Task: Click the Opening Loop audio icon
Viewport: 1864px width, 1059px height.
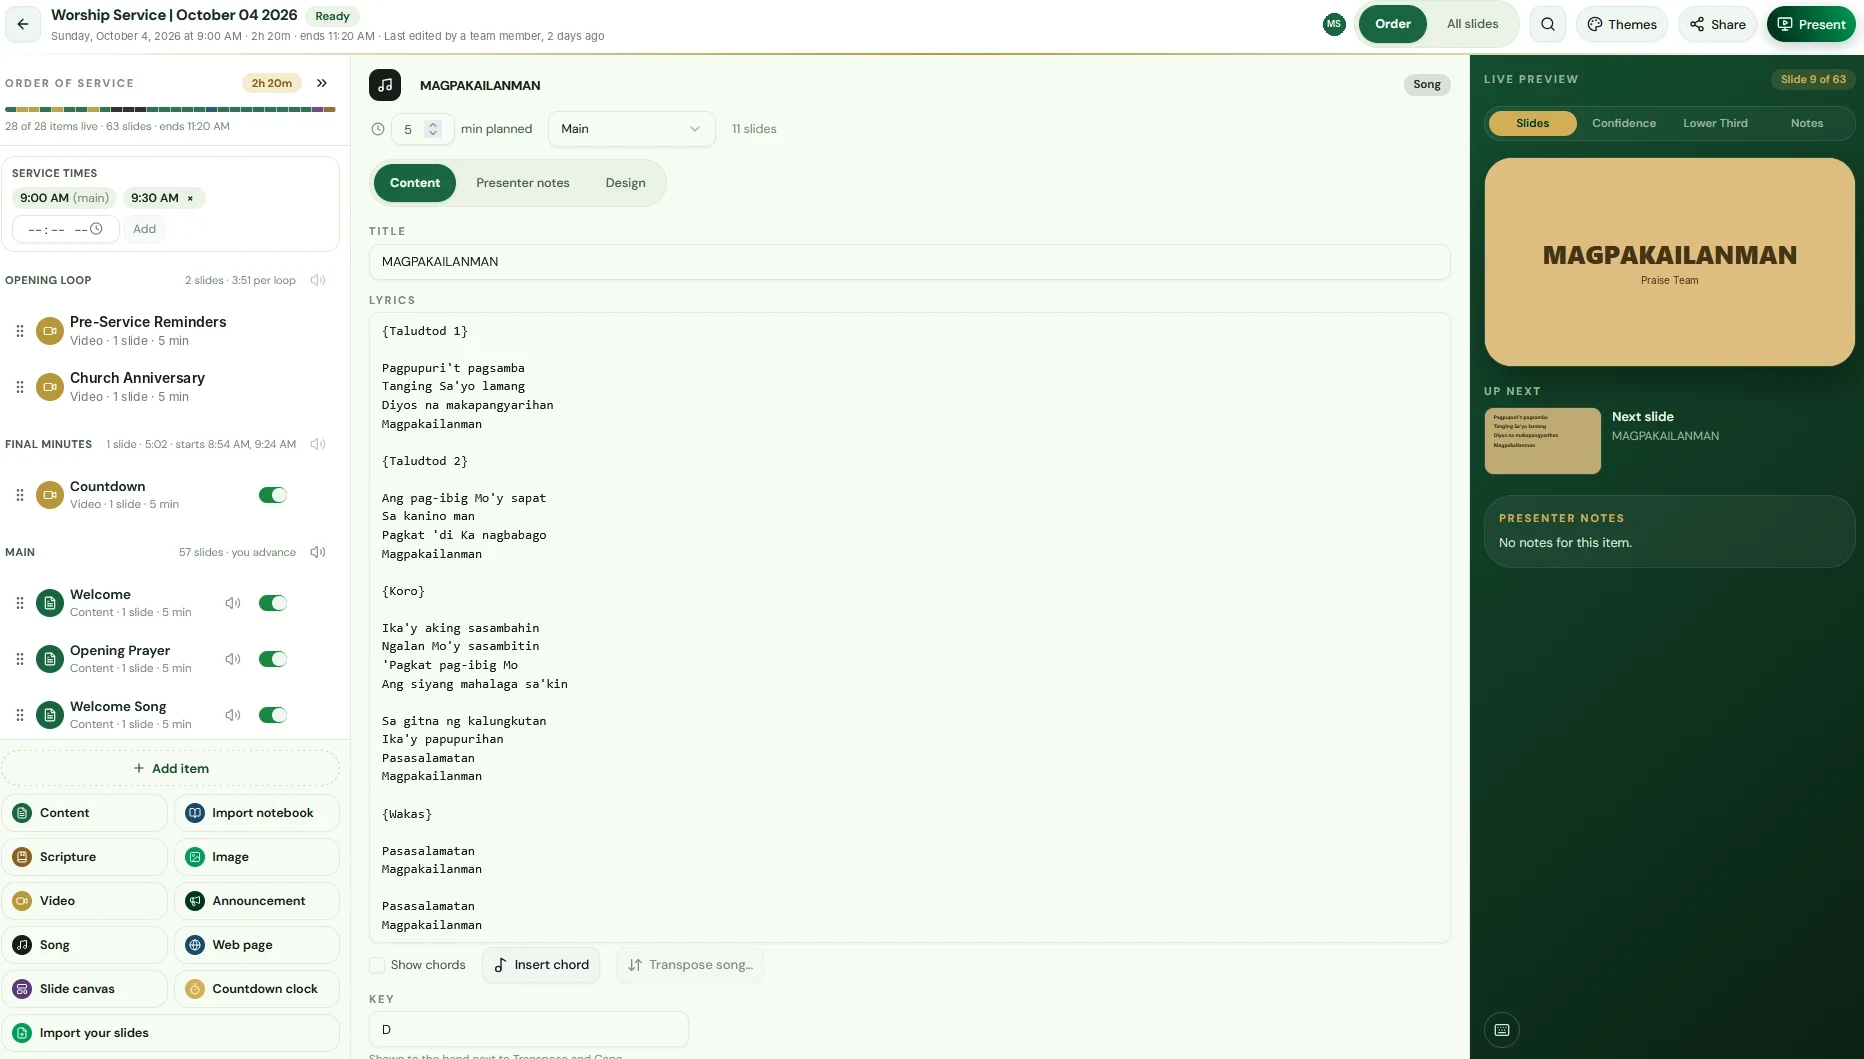Action: click(318, 280)
